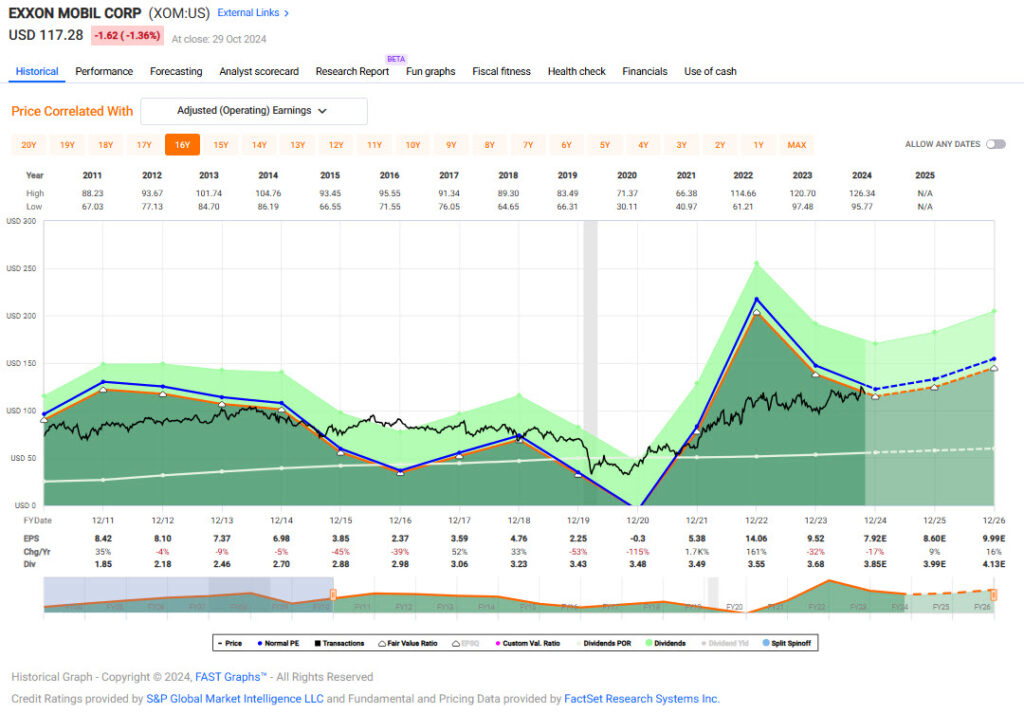Screen dimensions: 1024x713
Task: Select the 5Y time range
Action: (x=605, y=145)
